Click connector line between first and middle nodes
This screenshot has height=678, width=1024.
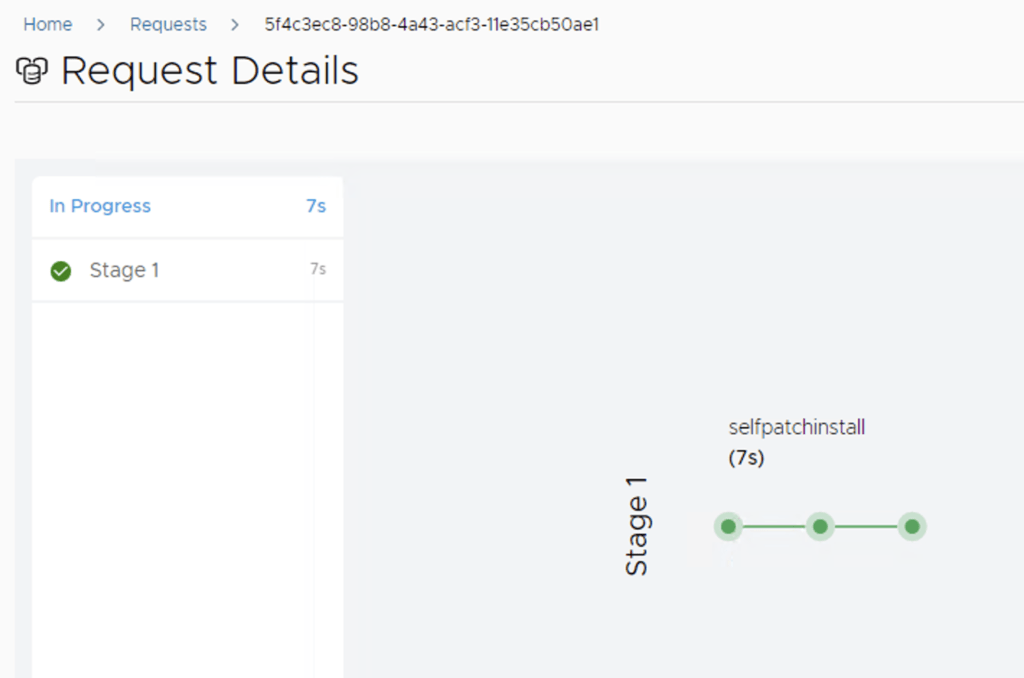click(x=774, y=526)
